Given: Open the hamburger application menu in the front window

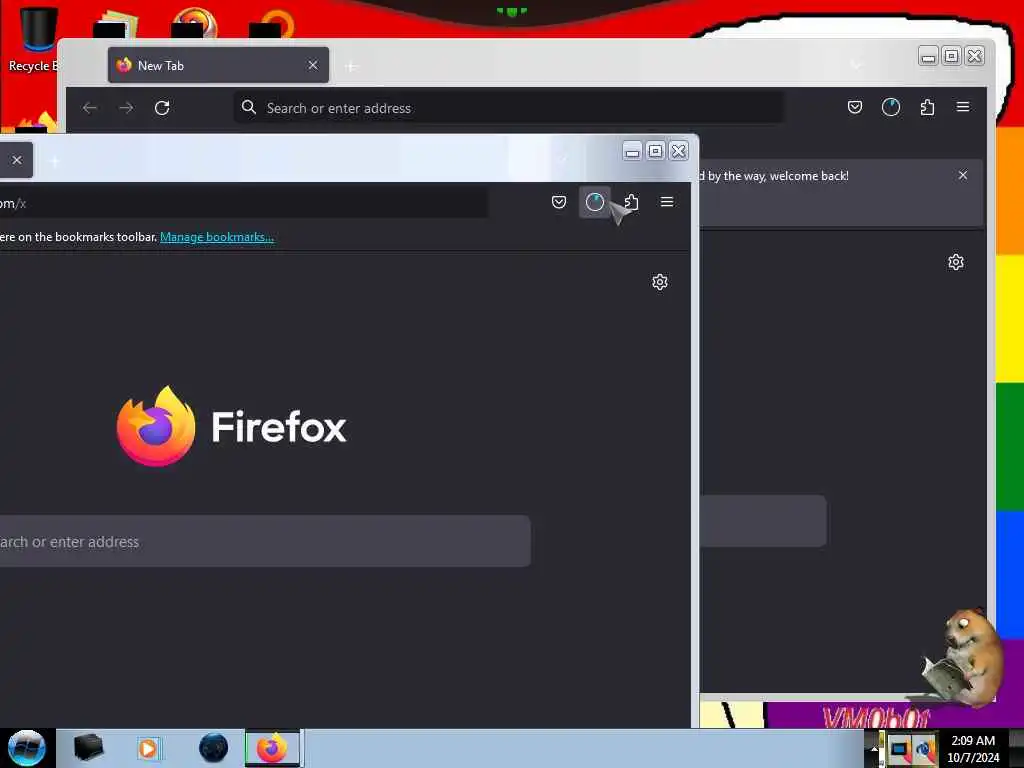Looking at the screenshot, I should tap(667, 202).
